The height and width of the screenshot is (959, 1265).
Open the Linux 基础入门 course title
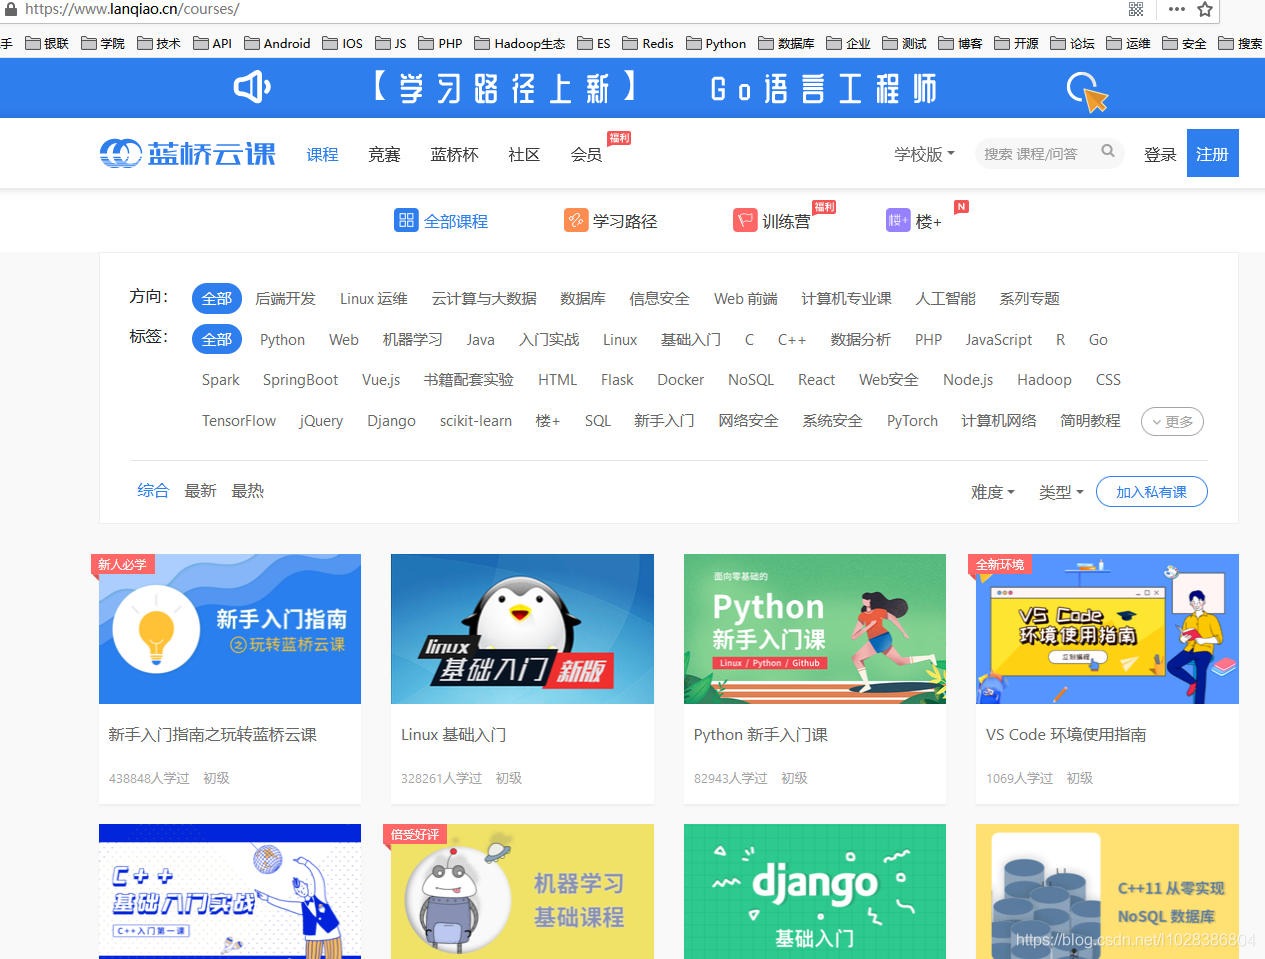point(454,734)
